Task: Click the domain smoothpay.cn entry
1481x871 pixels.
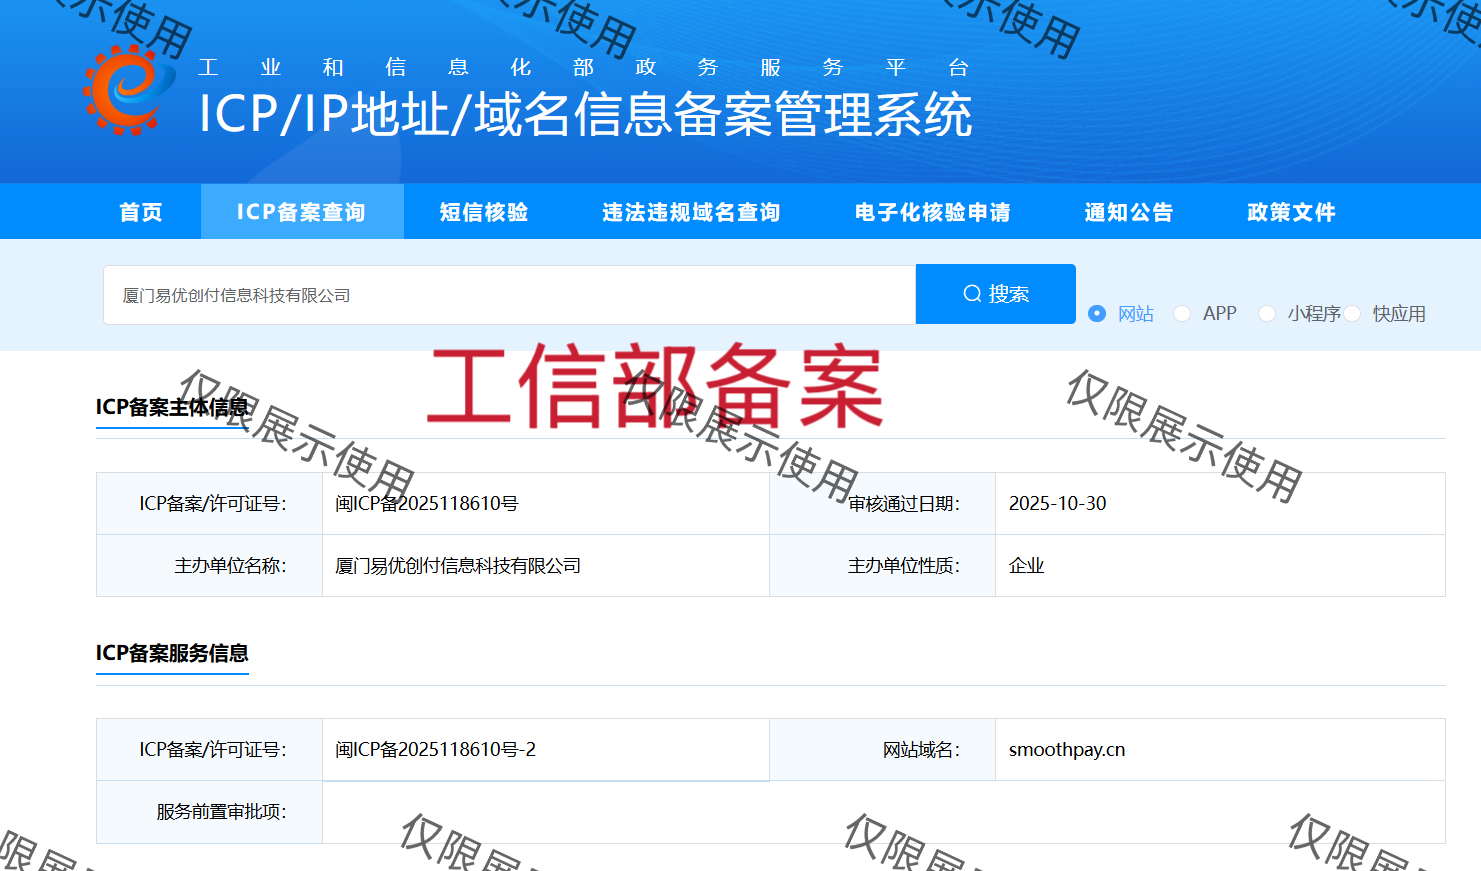Action: pos(1066,748)
